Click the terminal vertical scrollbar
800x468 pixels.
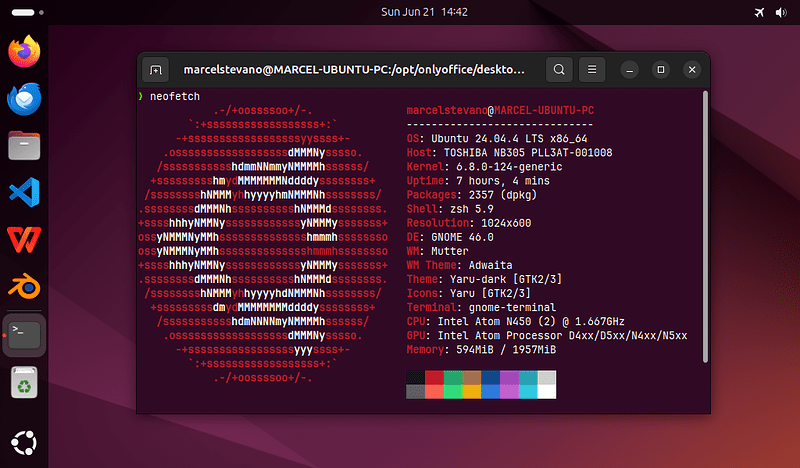(705, 227)
